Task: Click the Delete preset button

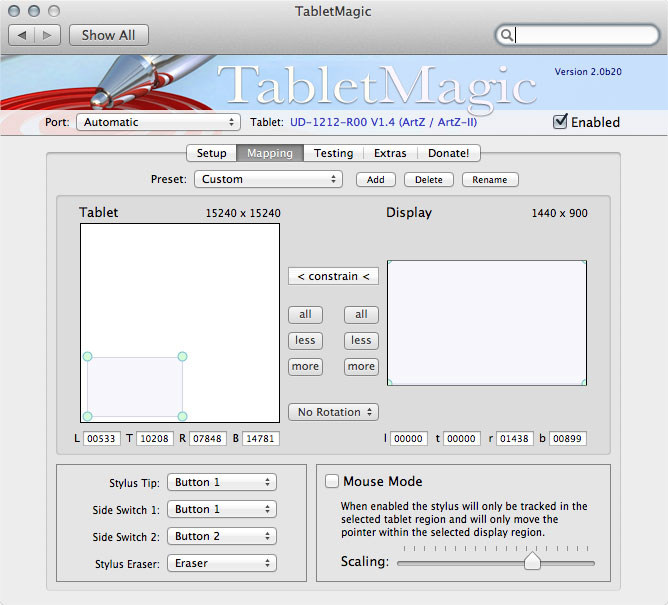Action: tap(429, 180)
